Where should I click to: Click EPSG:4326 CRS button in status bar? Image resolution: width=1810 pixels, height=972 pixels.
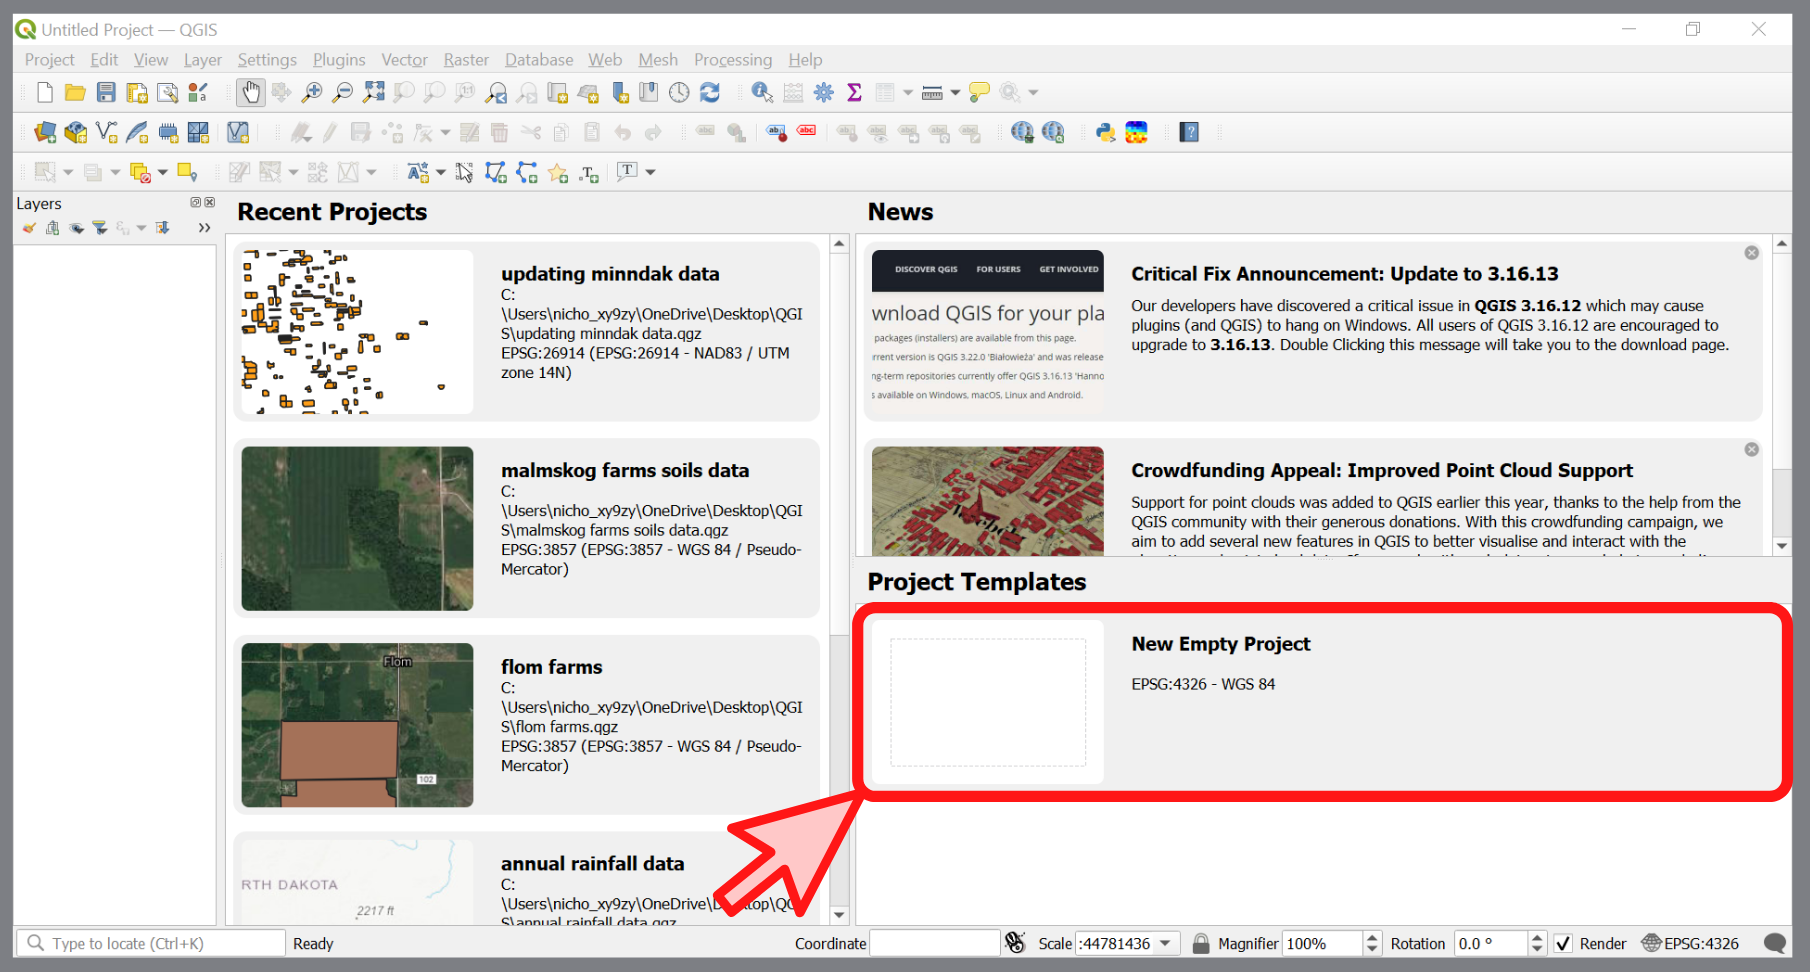point(1691,943)
